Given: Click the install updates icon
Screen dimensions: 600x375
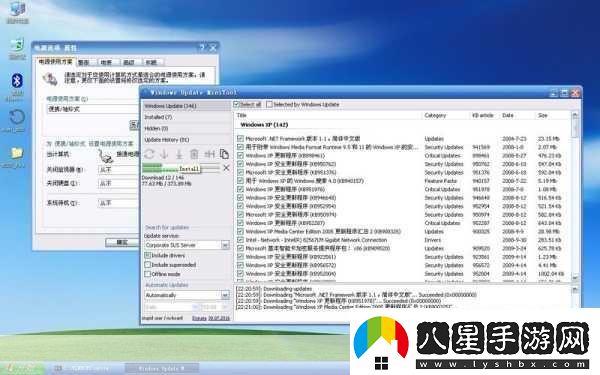Looking at the screenshot, I should pos(179,154).
